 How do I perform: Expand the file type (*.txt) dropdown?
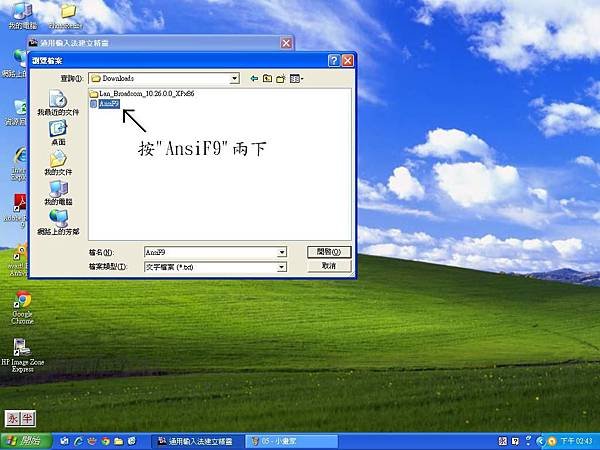tap(282, 267)
